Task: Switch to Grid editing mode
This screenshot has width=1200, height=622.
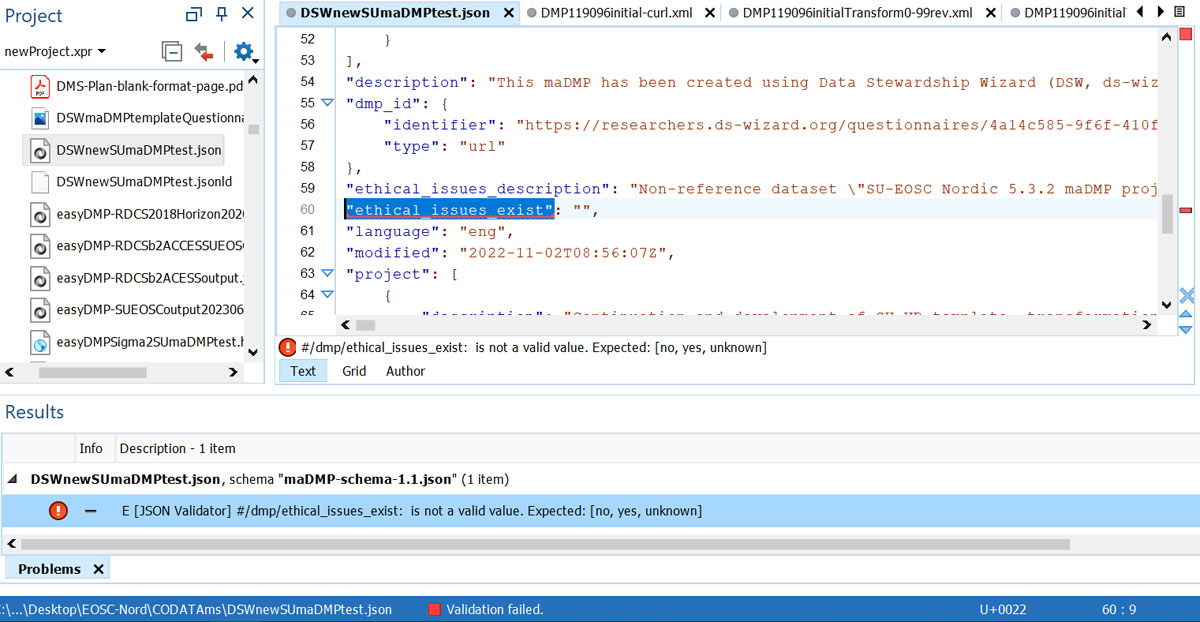Action: point(354,371)
